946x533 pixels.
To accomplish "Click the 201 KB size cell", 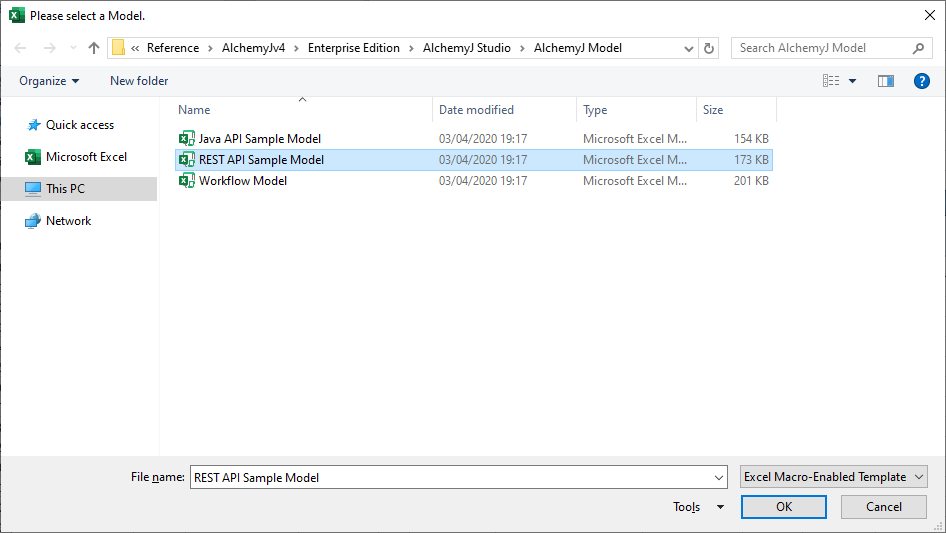I will click(751, 181).
